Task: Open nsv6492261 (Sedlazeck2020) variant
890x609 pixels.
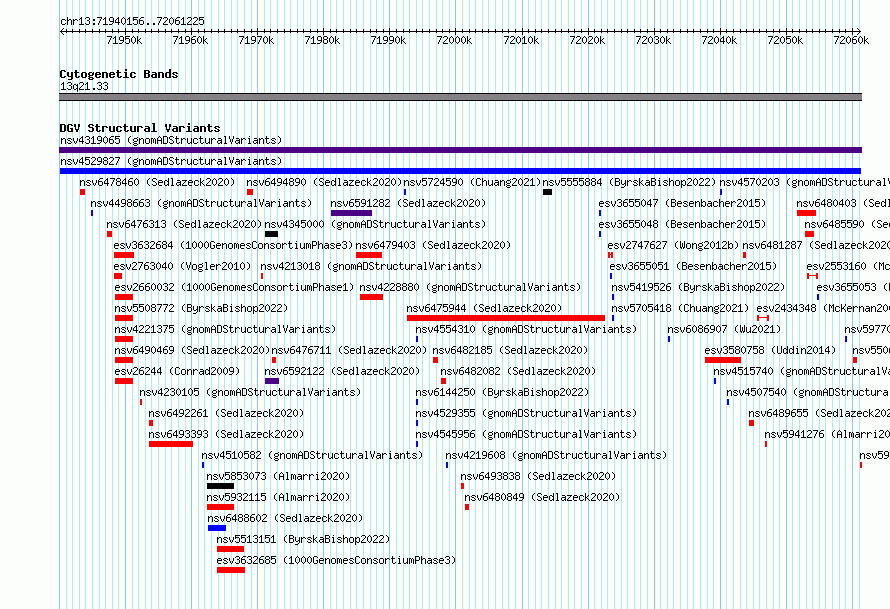Action: click(x=226, y=413)
